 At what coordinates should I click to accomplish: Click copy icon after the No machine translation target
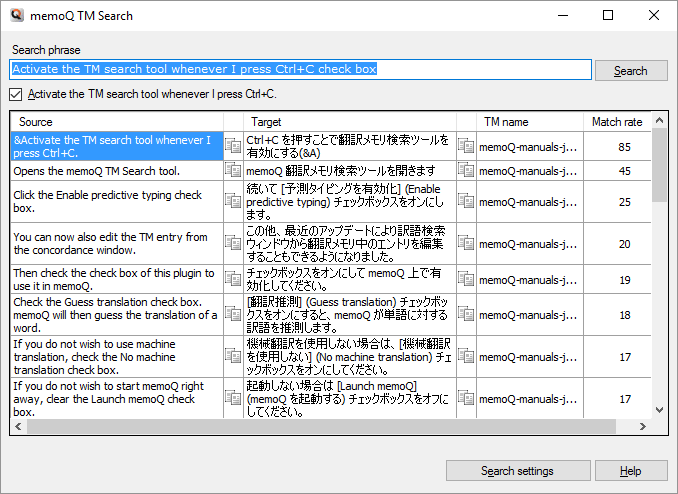[x=466, y=356]
